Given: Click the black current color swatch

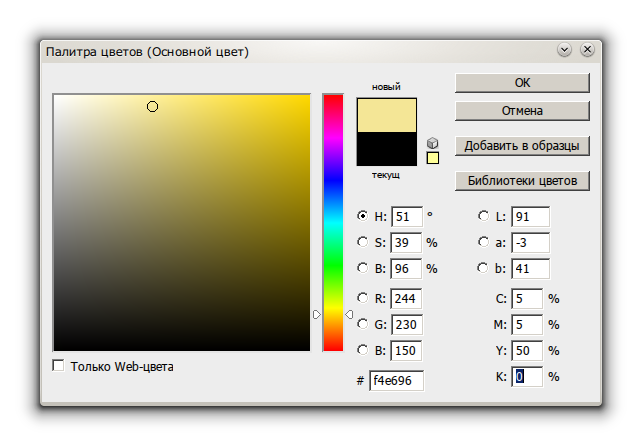Looking at the screenshot, I should (386, 149).
